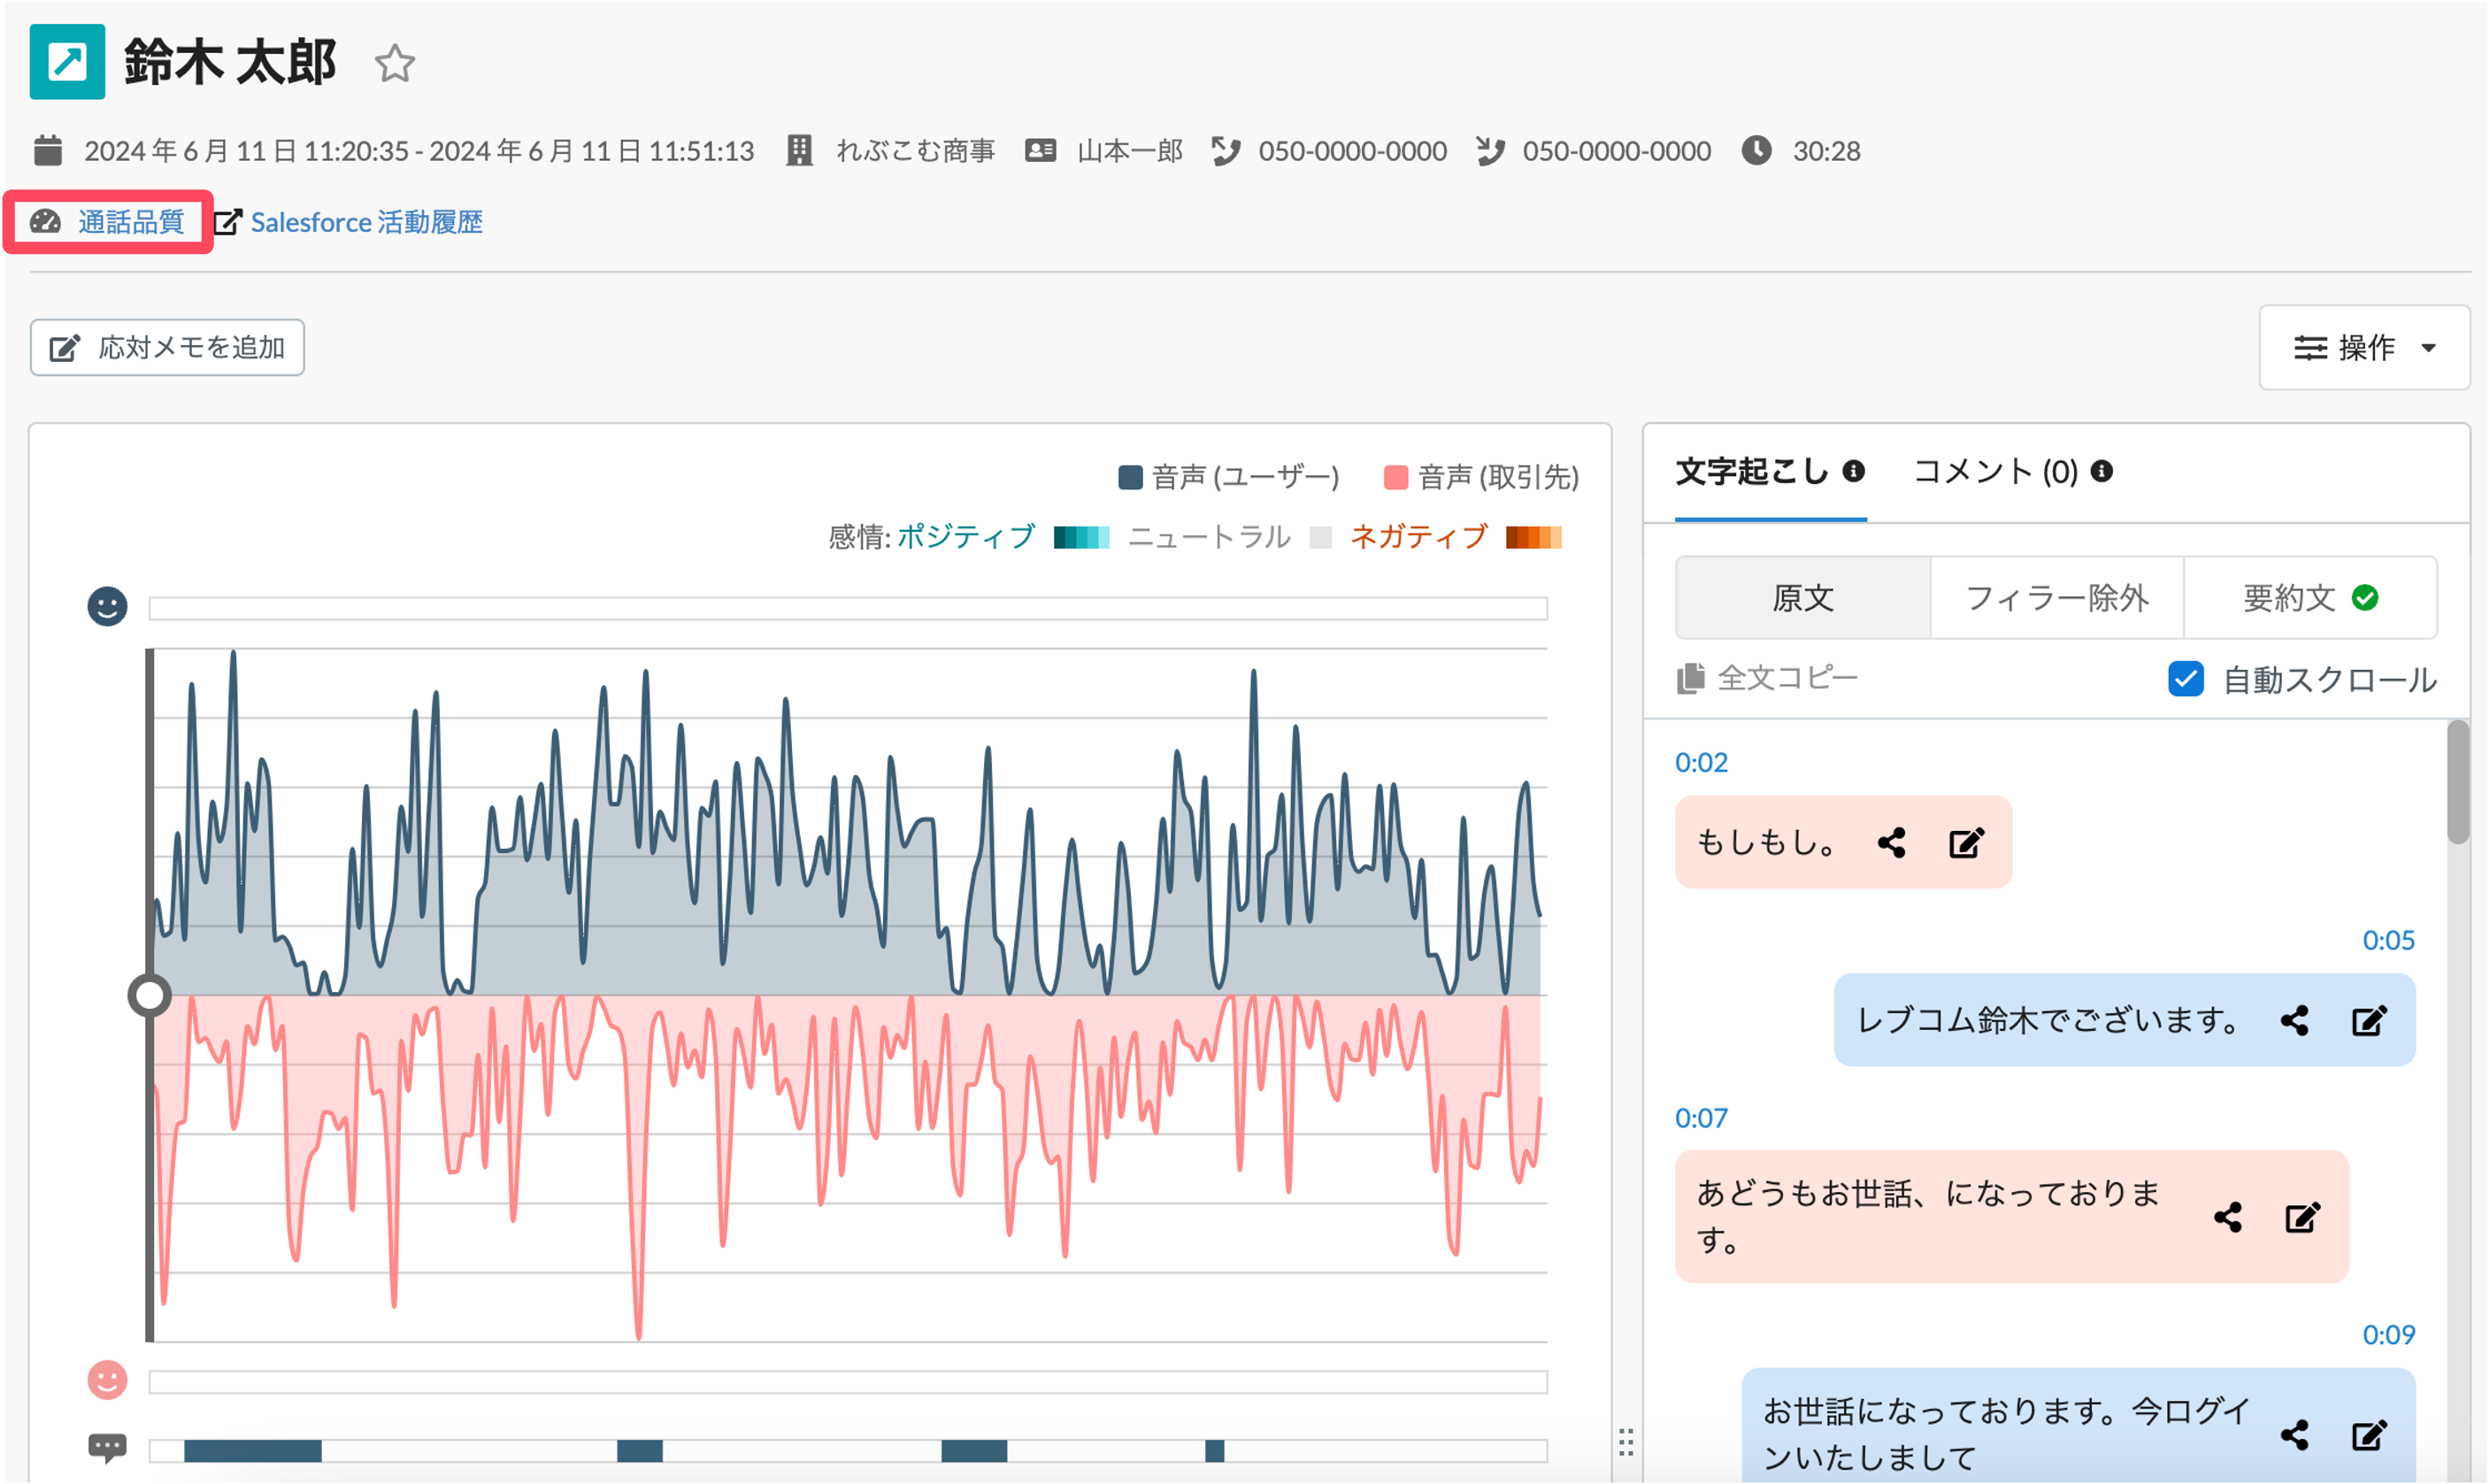Screen dimensions: 2490x1484
Task: Click the contact card icon beside 山本一郎
Action: 1040,151
